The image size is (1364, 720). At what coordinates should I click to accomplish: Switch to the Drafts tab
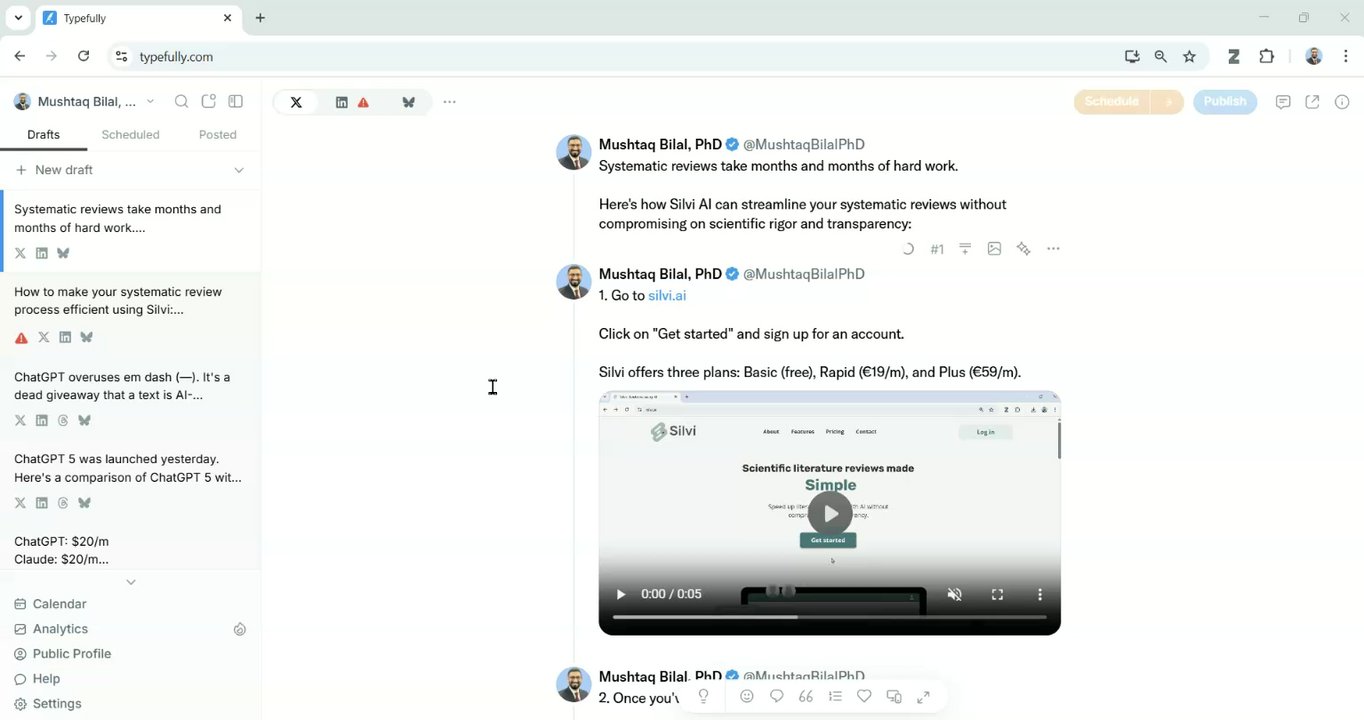pyautogui.click(x=43, y=134)
